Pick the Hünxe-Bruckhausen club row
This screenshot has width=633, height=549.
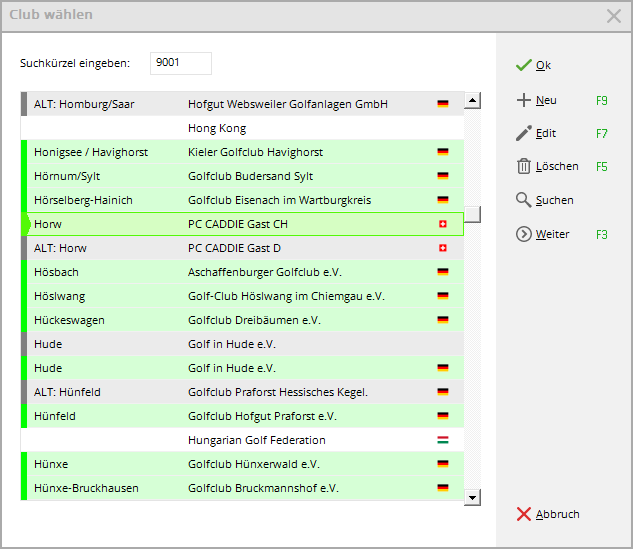[240, 488]
